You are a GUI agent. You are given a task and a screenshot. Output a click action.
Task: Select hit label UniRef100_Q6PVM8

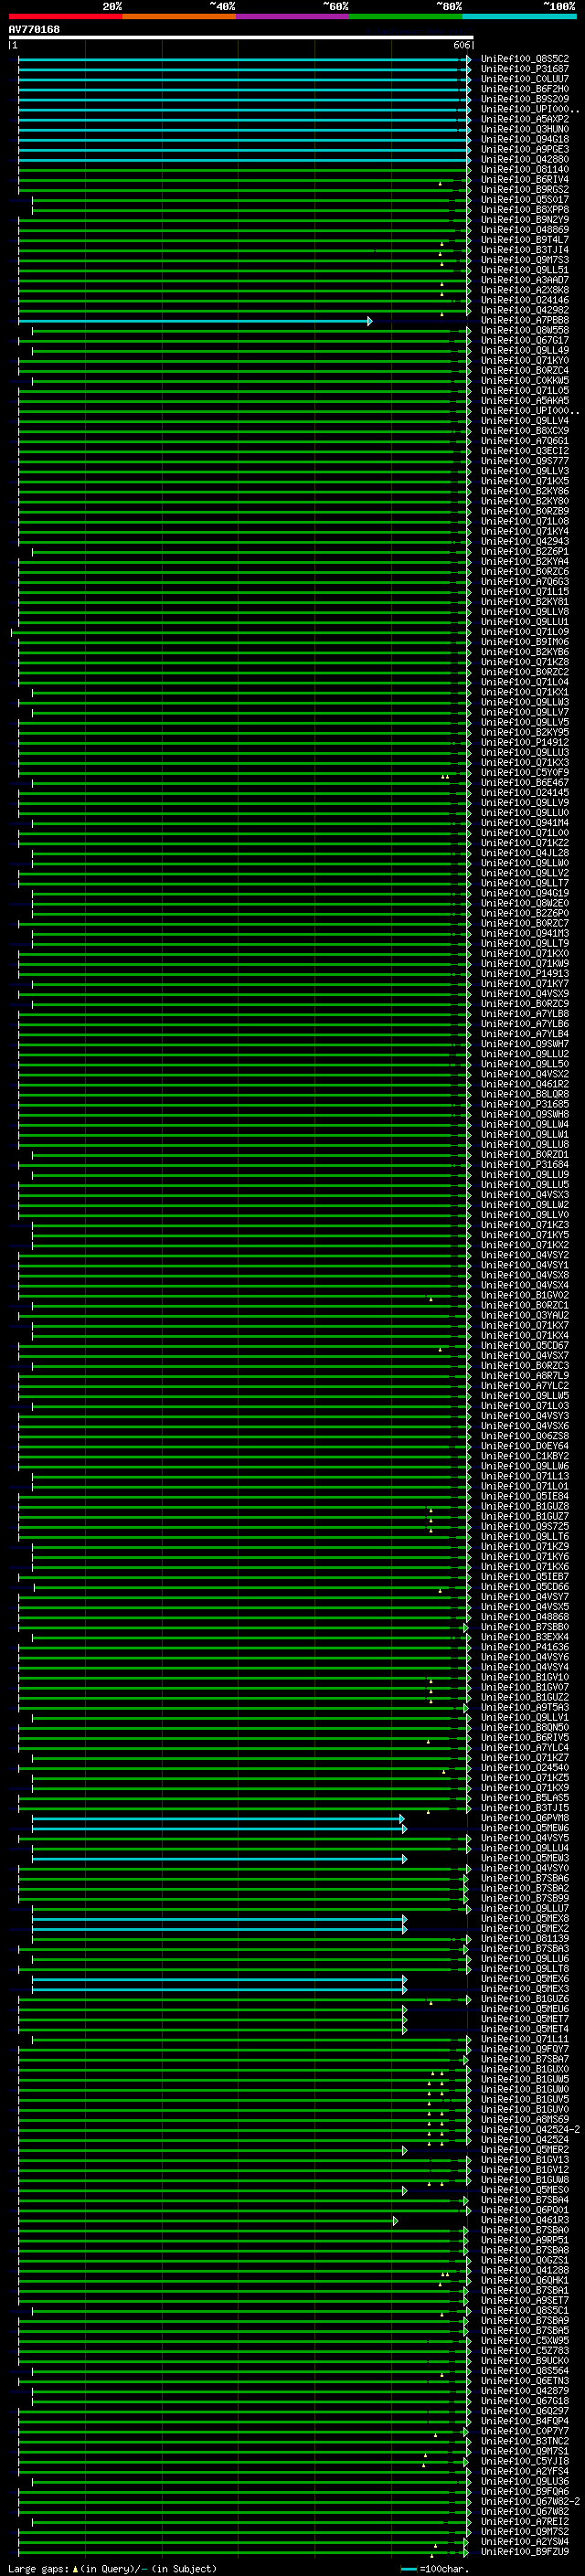524,1818
